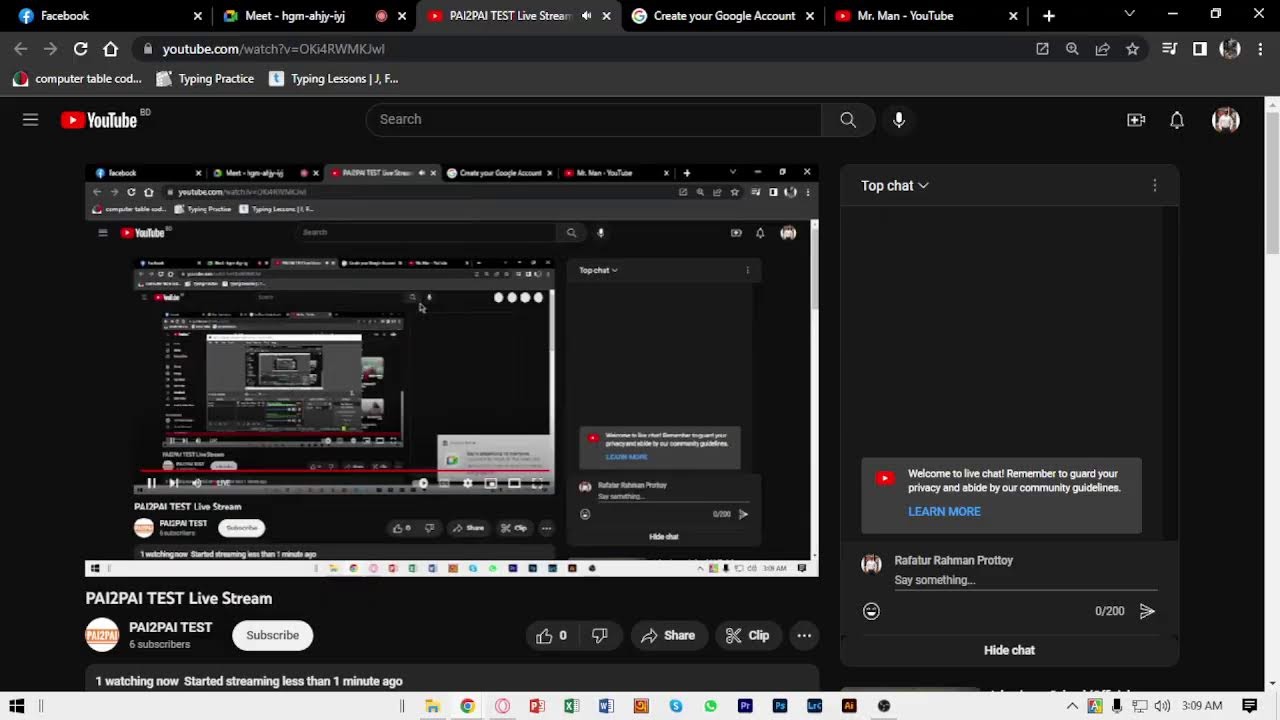The image size is (1280, 720).
Task: Focus the Say something chat field
Action: [x=1025, y=581]
